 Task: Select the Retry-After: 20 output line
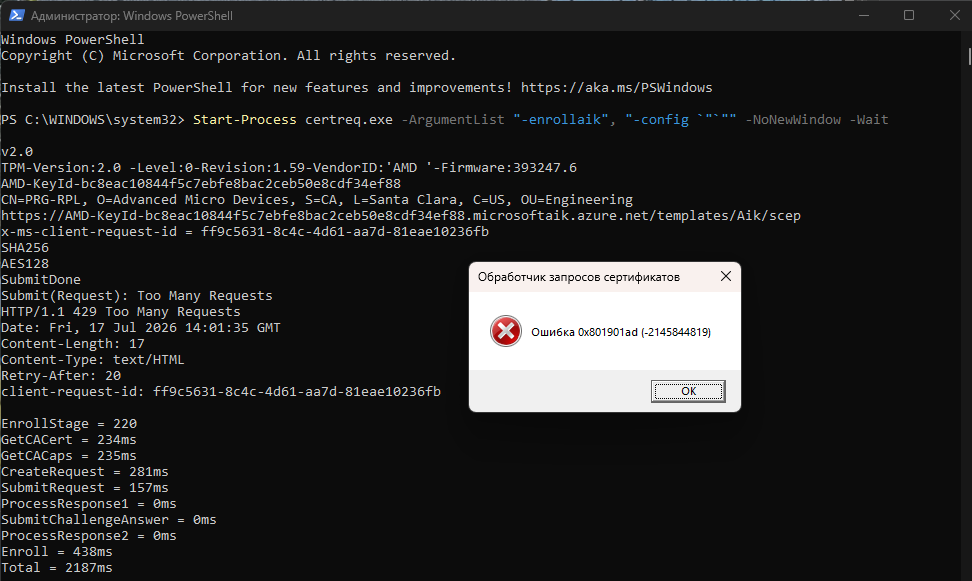tap(61, 376)
